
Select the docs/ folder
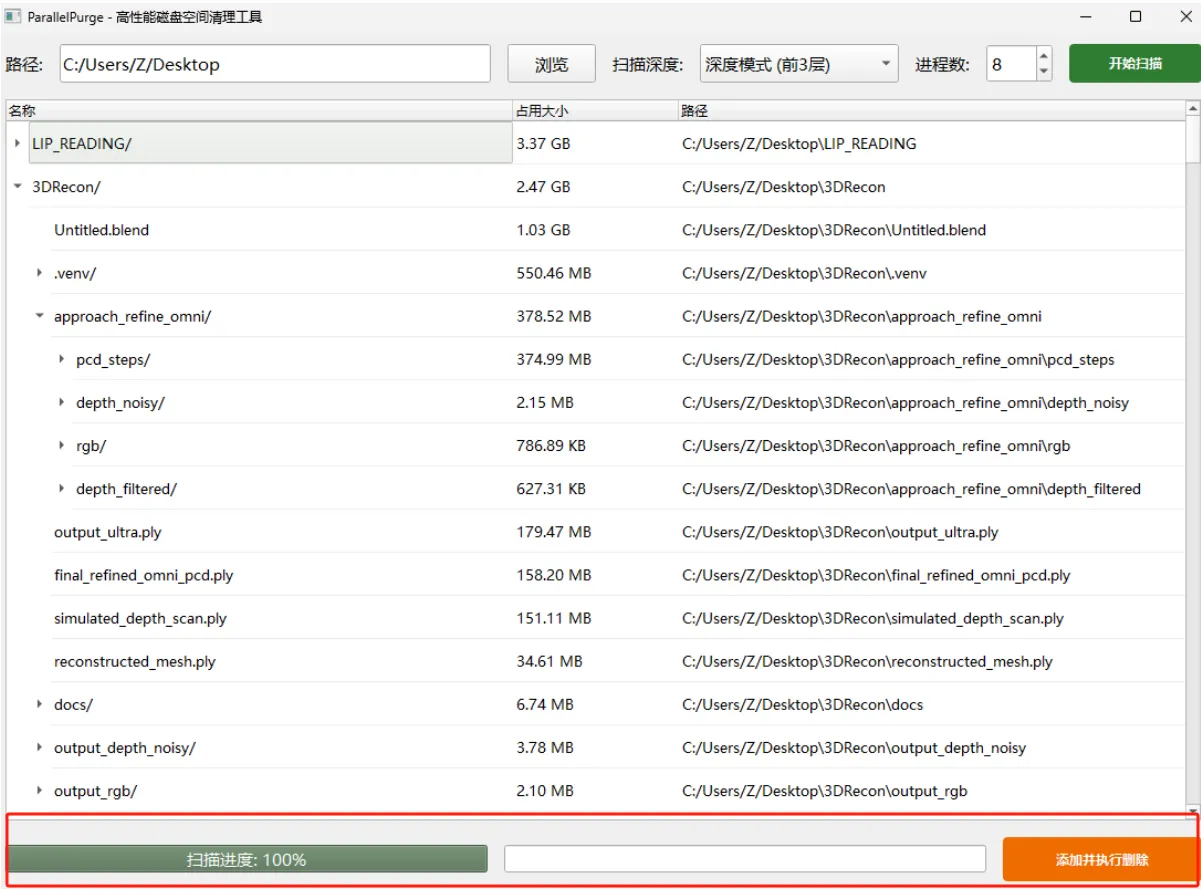[73, 704]
